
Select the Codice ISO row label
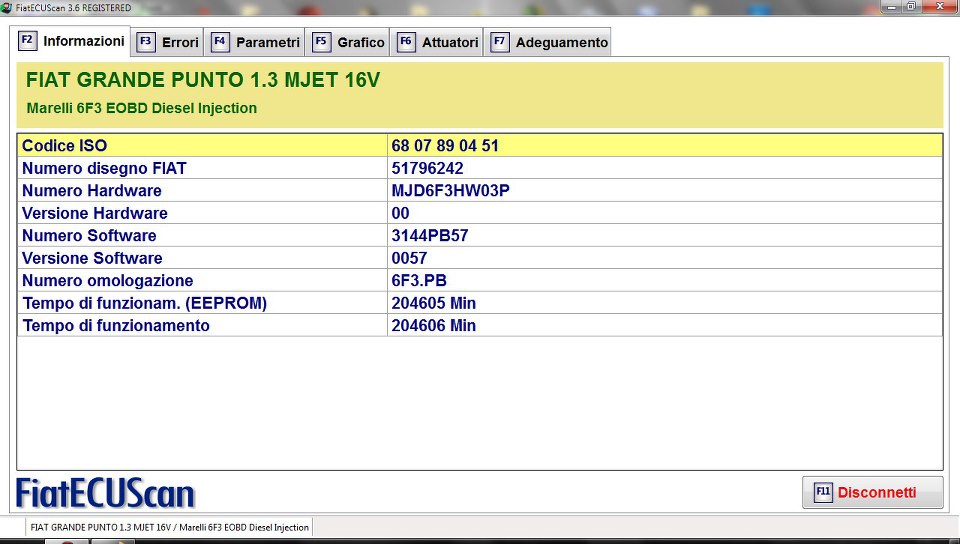coord(64,146)
